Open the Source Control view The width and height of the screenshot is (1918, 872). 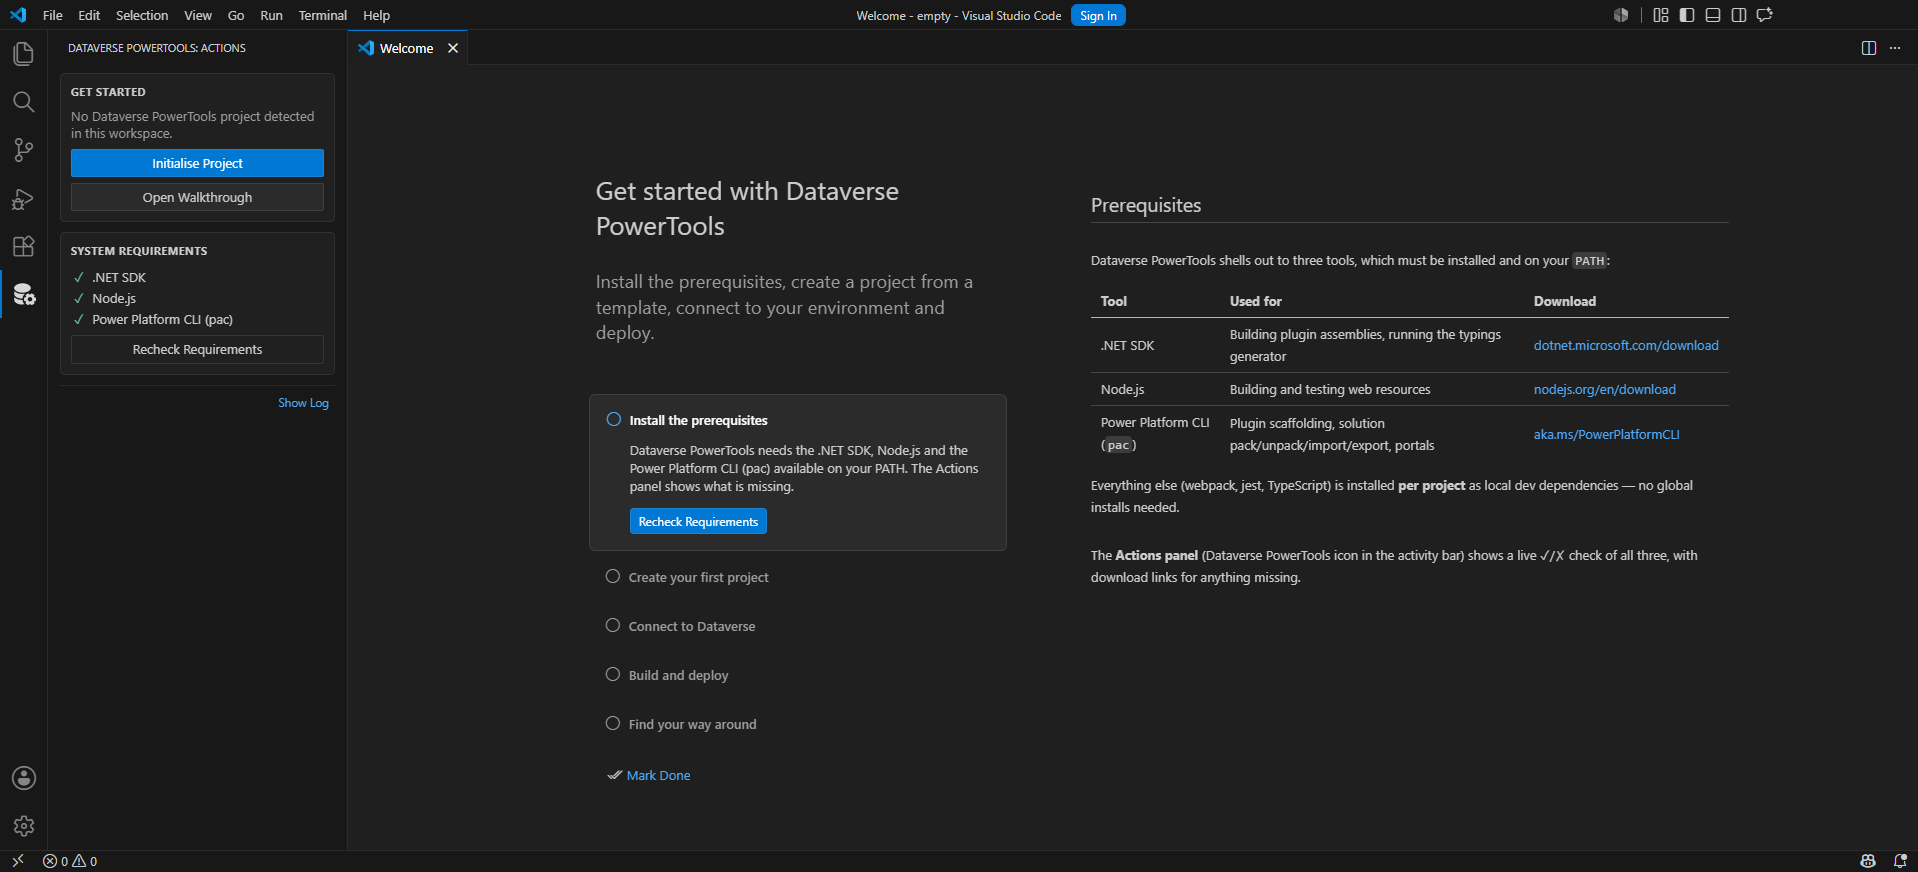tap(23, 150)
